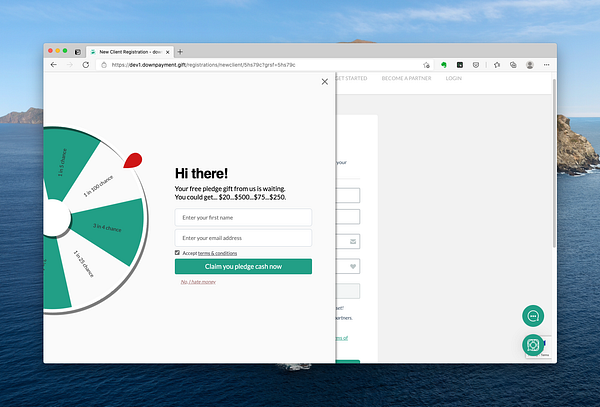Viewport: 600px width, 407px height.
Task: Open a new browser tab
Action: coord(180,52)
